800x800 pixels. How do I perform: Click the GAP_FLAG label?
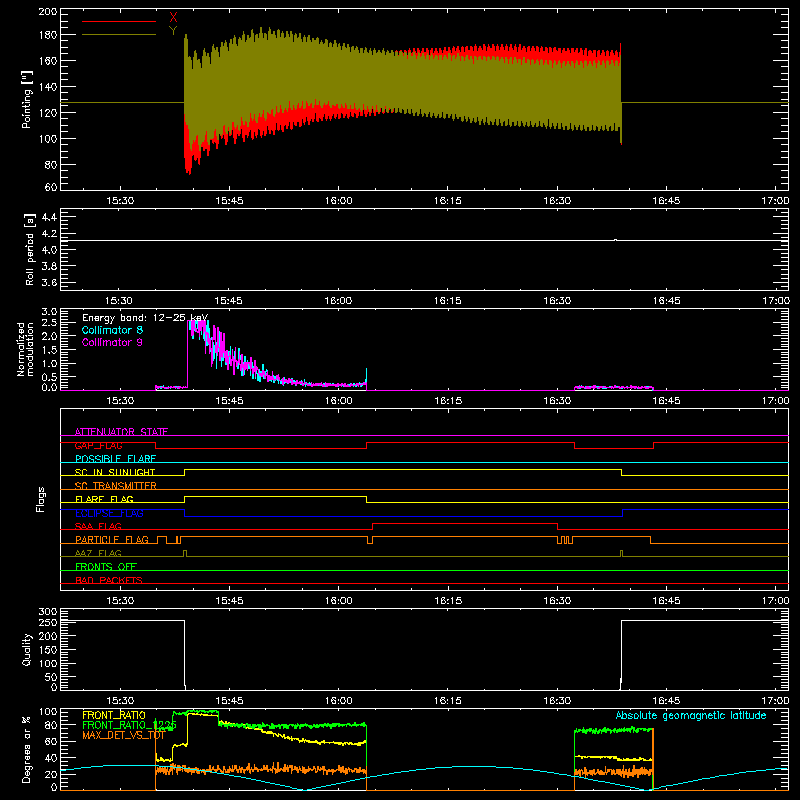tap(98, 445)
